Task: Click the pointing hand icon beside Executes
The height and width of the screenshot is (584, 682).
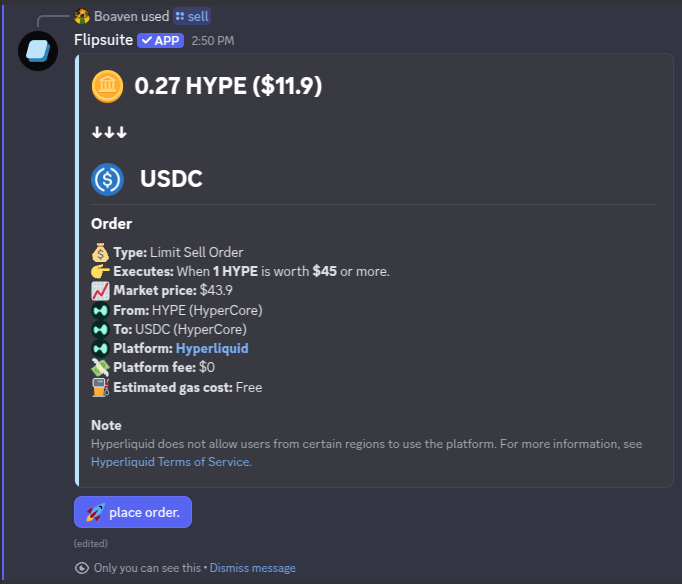Action: (100, 271)
